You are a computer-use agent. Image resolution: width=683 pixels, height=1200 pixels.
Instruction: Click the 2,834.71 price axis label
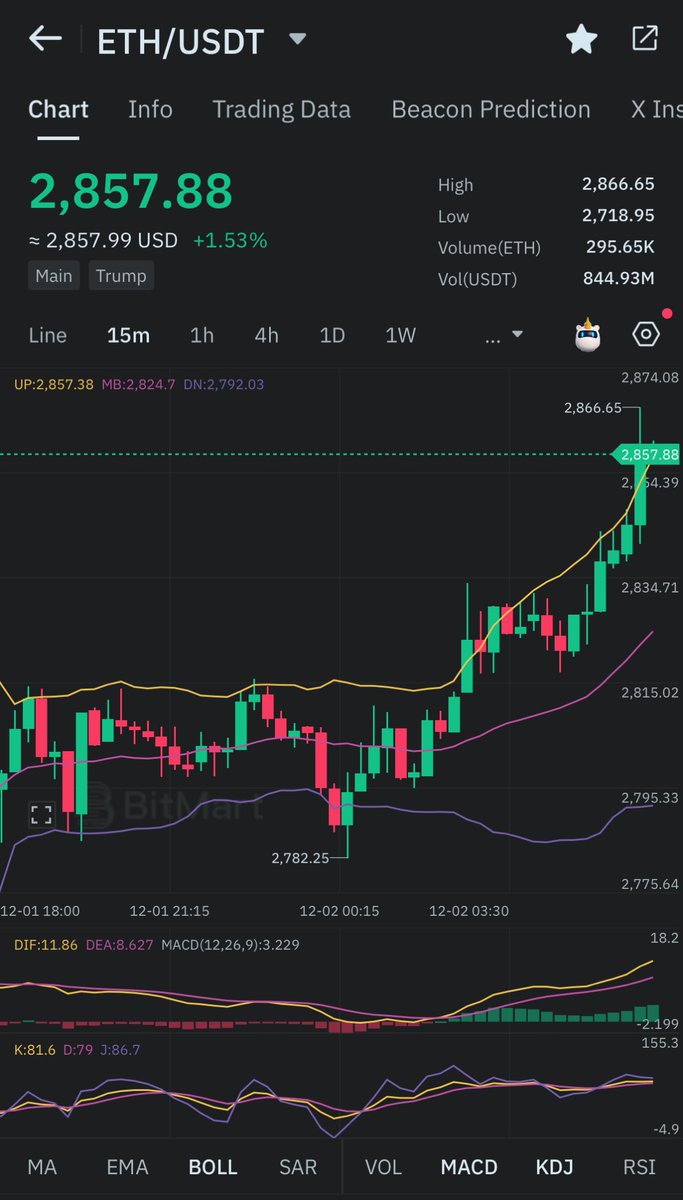coord(650,587)
